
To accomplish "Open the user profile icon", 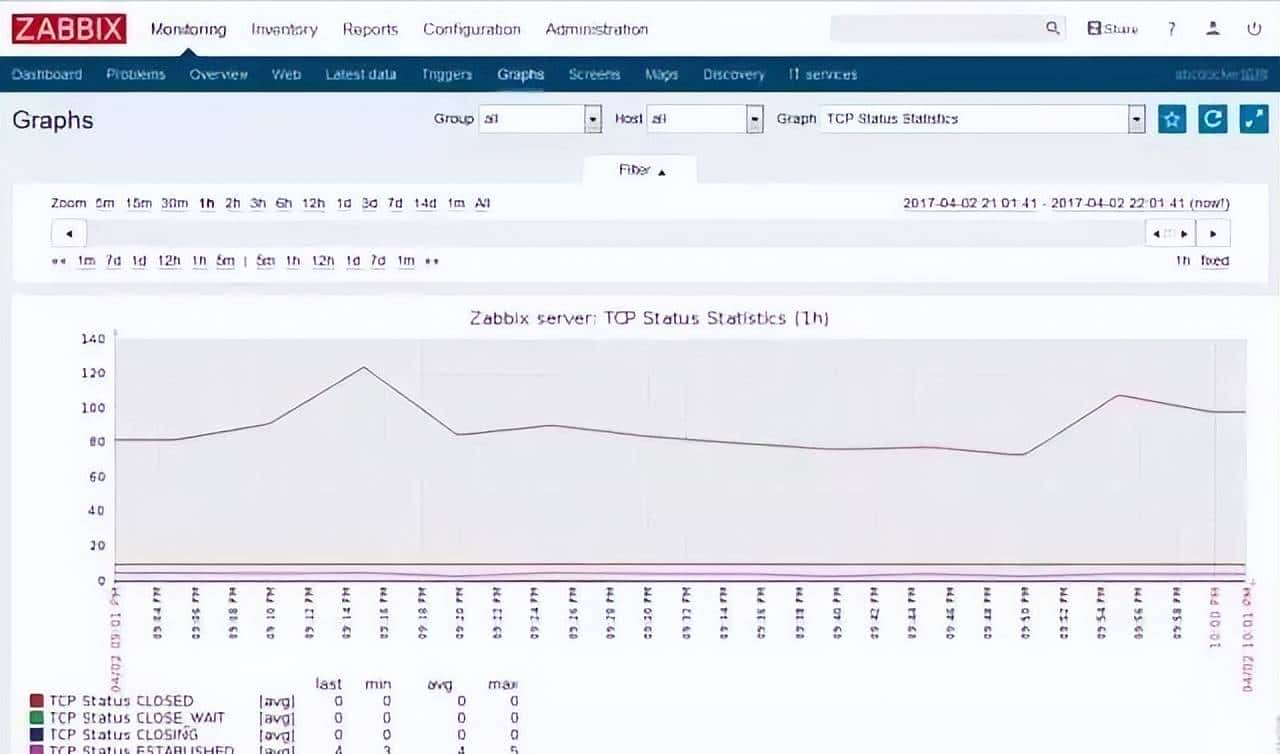I will 1213,29.
